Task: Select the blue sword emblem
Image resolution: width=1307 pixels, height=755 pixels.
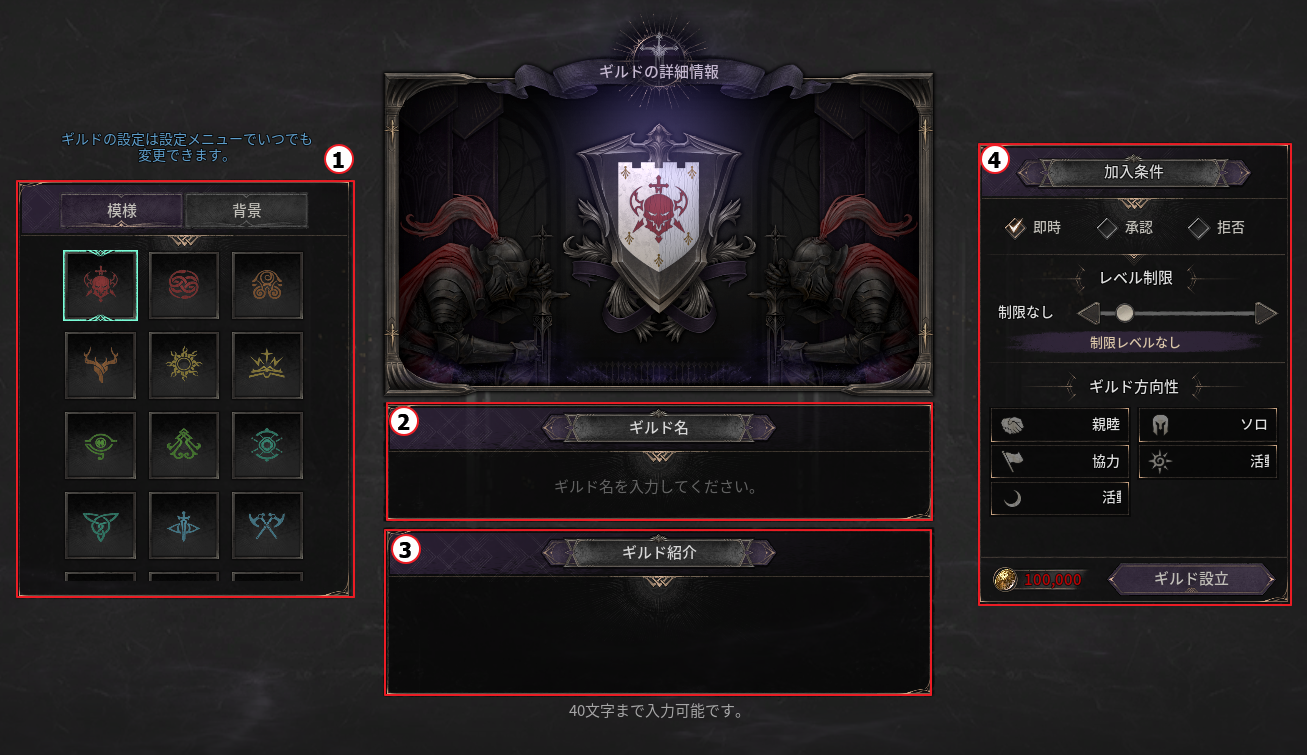Action: [x=184, y=525]
